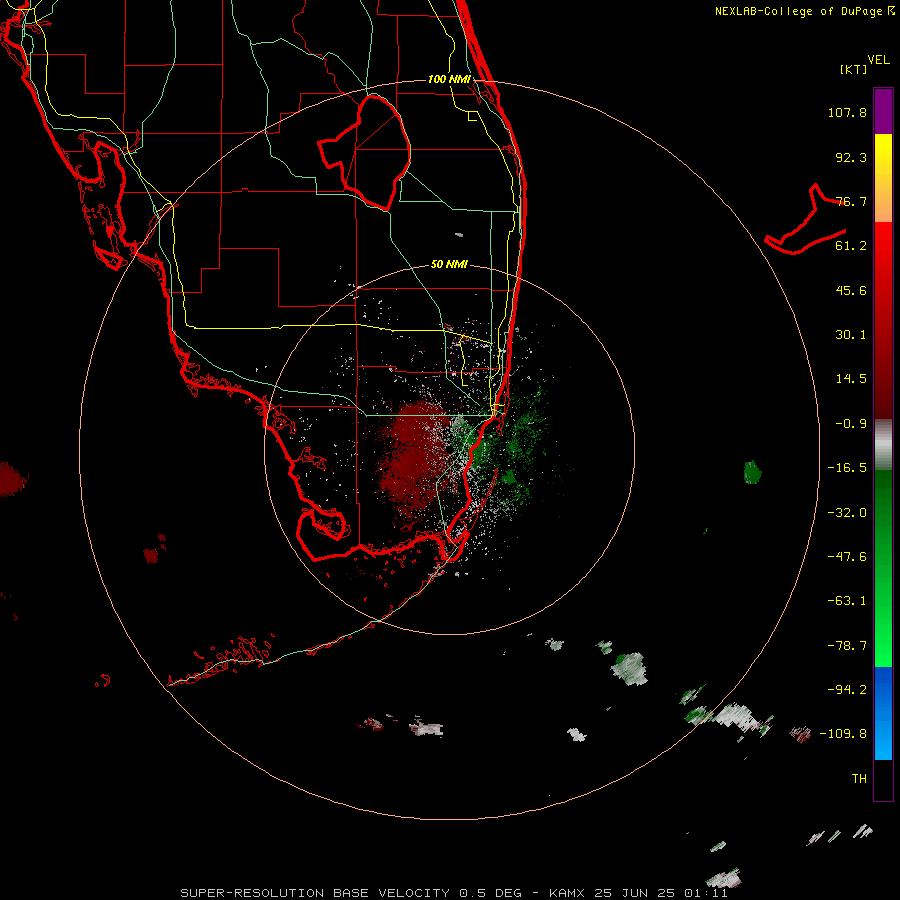Select the 45.6 scale value
This screenshot has height=900, width=900.
click(x=851, y=290)
